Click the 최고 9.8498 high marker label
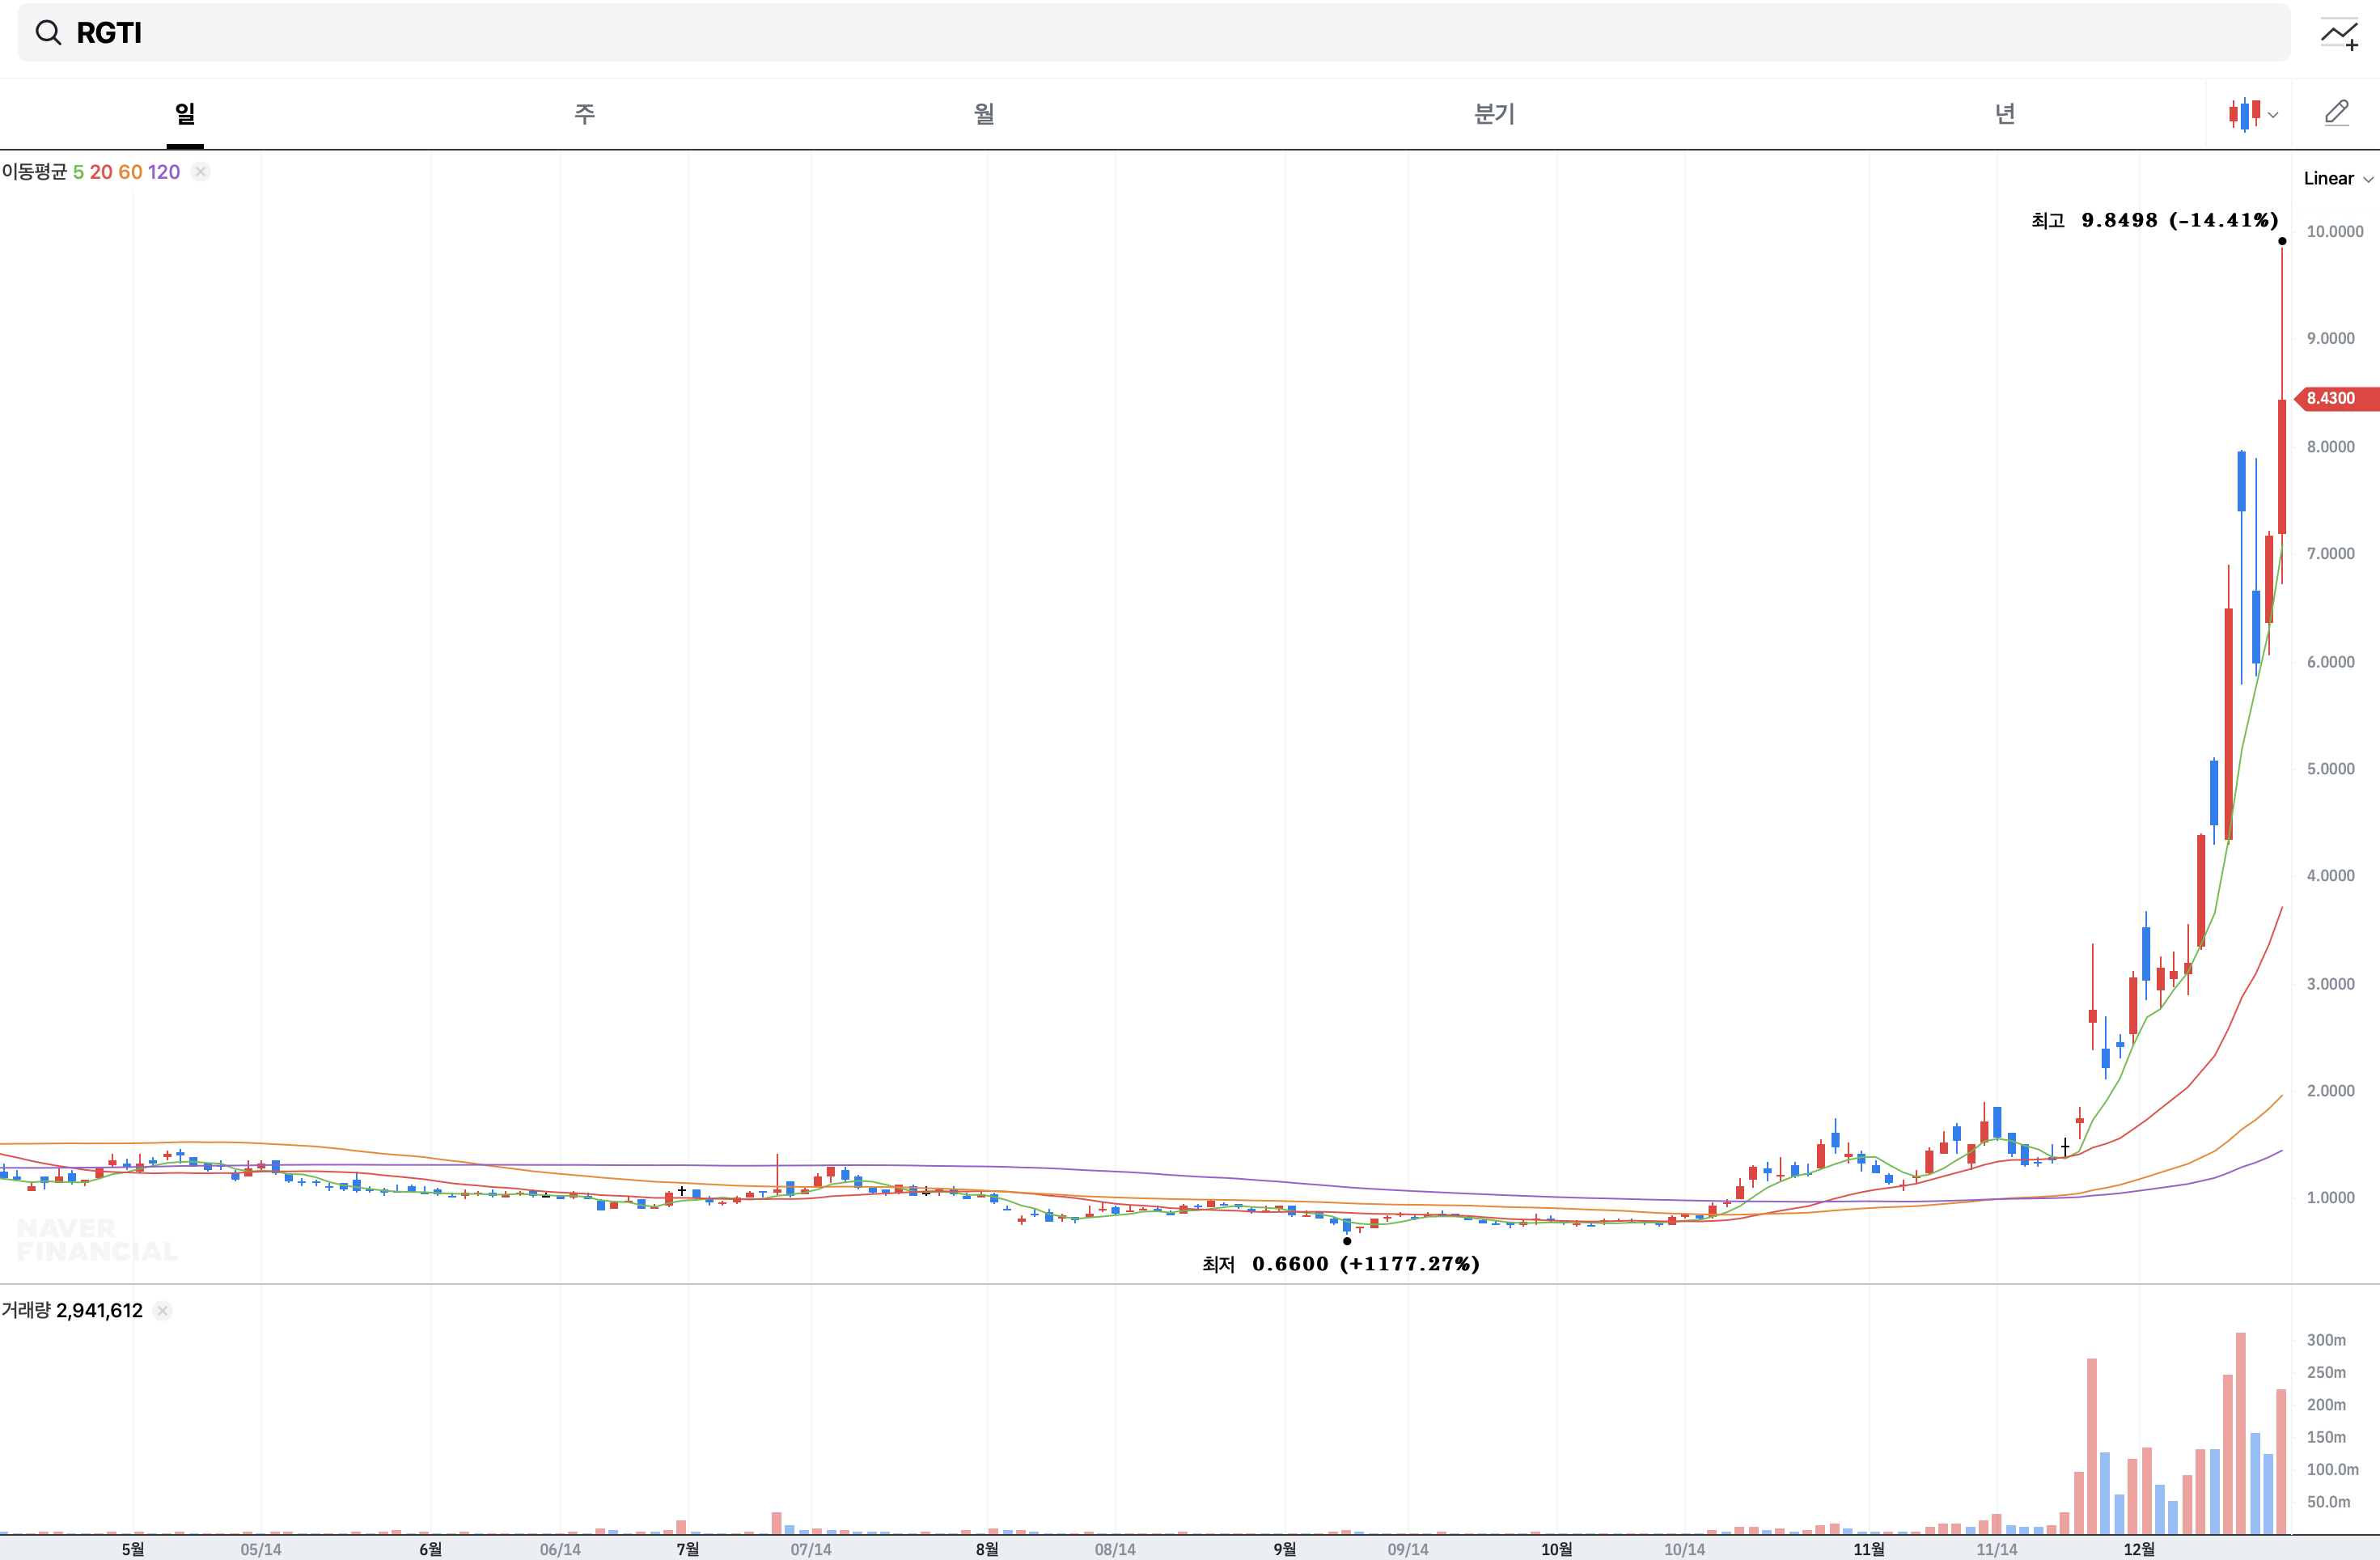 pos(2154,220)
